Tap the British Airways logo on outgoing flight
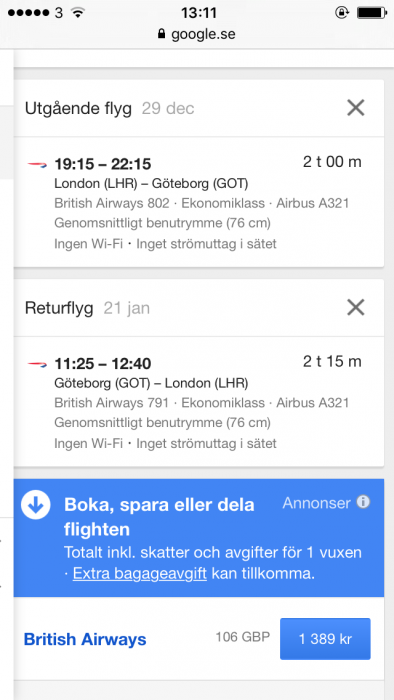 tap(37, 165)
